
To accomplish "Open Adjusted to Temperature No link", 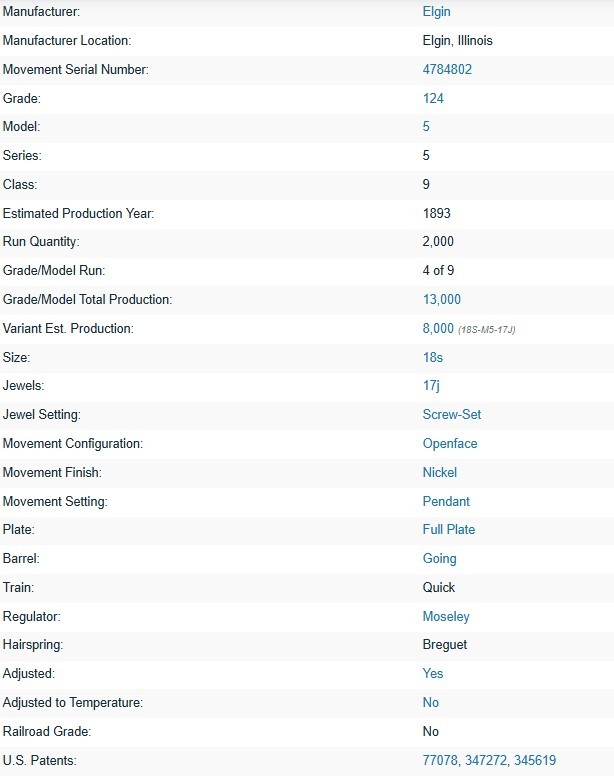I will click(430, 703).
